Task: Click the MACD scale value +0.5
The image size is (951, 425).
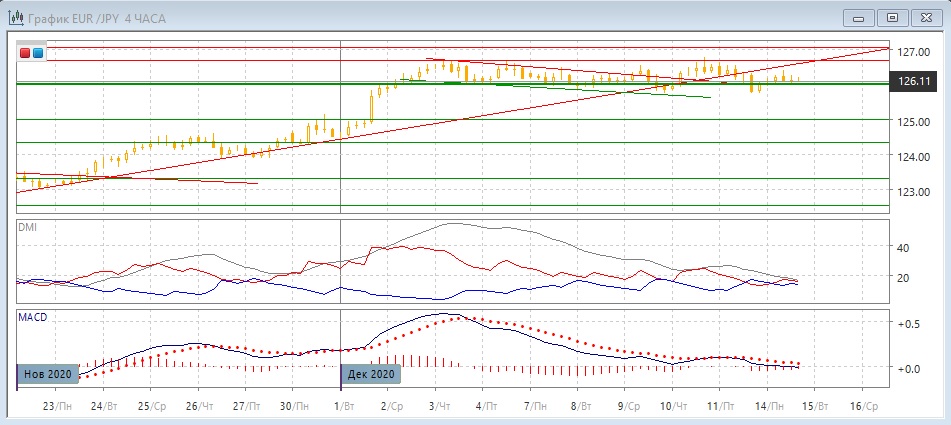Action: [908, 325]
